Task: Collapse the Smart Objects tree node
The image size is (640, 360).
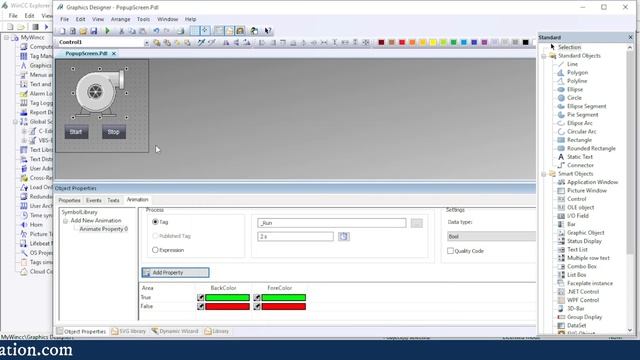Action: click(x=544, y=174)
